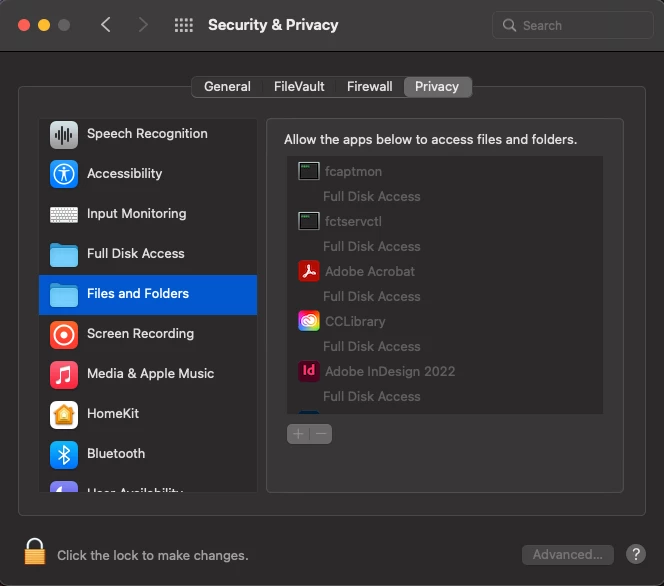Select Media & Apple Music category
Screen dimensions: 664x586
click(148, 374)
